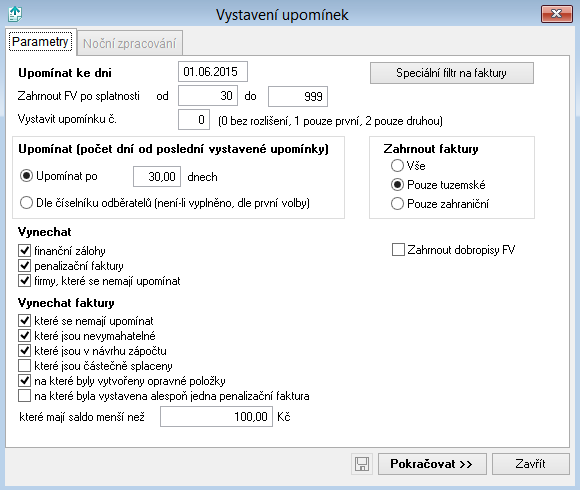Image resolution: width=580 pixels, height=490 pixels.
Task: Click the Pokračovat >> button
Action: [432, 464]
